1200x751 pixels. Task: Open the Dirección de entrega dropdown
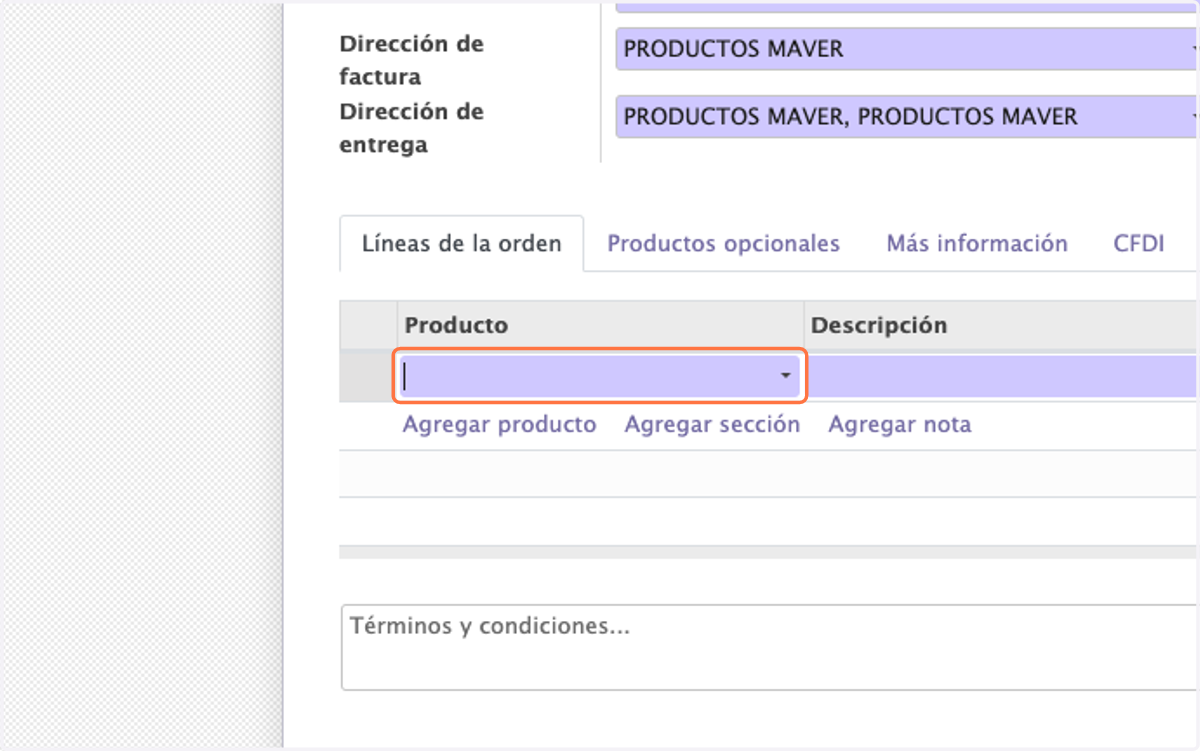[907, 117]
